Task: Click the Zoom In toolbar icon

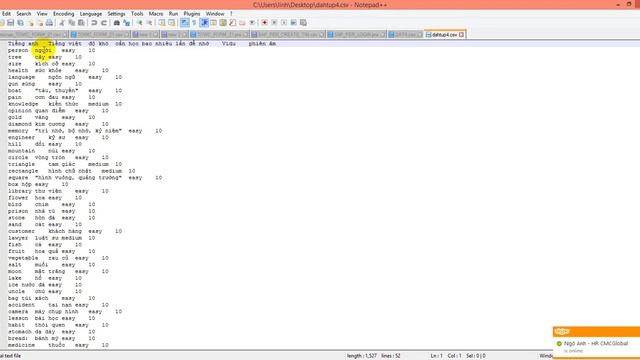Action: coord(140,23)
